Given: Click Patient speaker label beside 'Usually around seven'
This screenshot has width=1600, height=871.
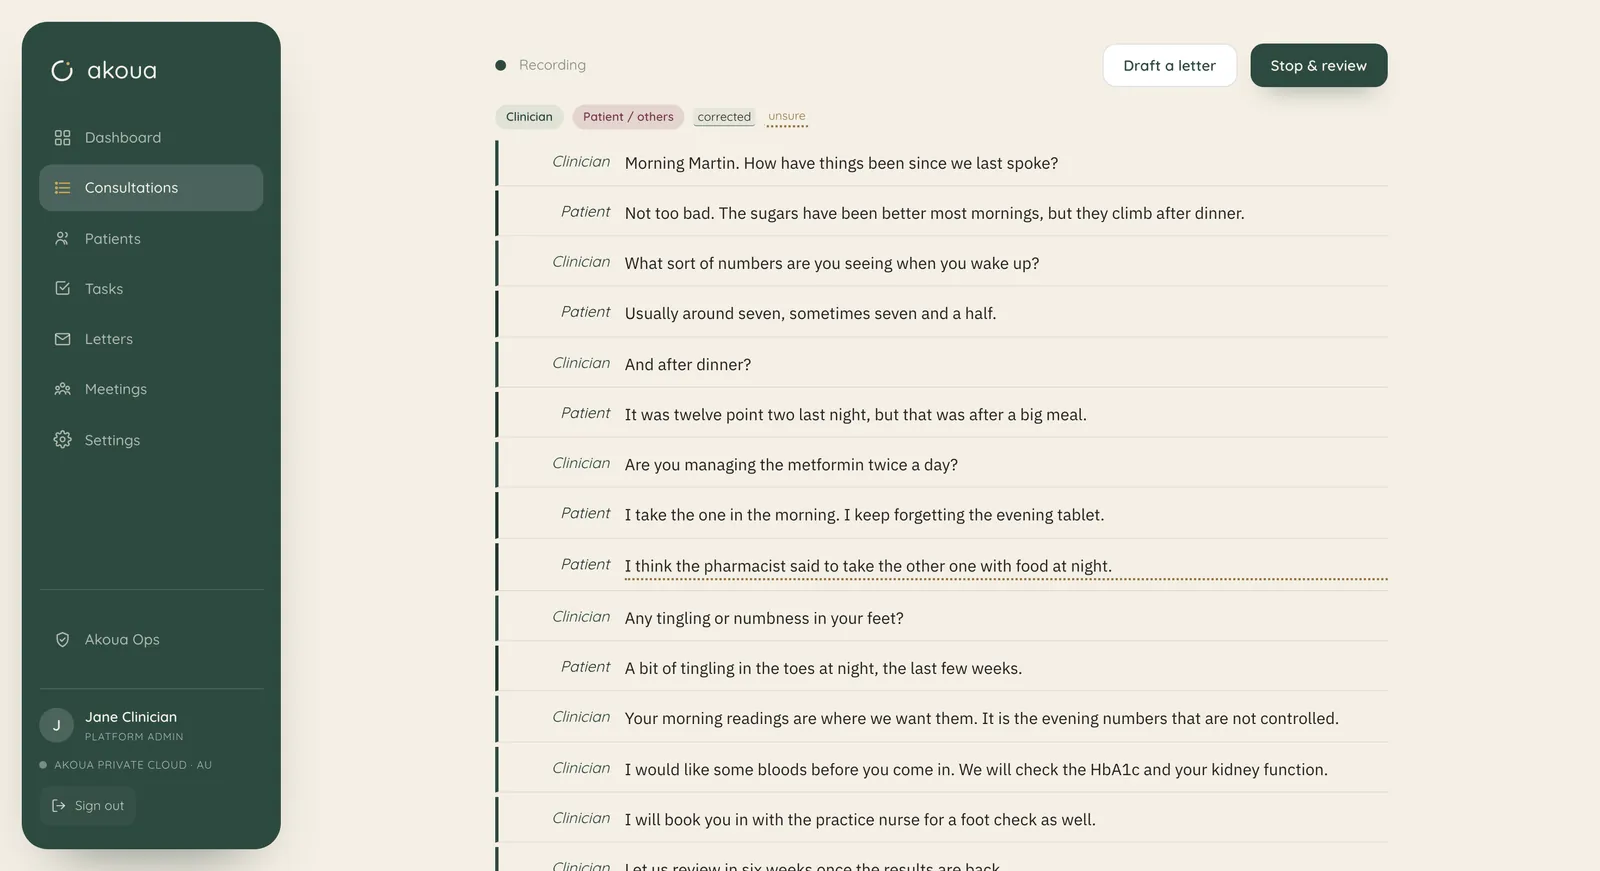Looking at the screenshot, I should tap(585, 312).
